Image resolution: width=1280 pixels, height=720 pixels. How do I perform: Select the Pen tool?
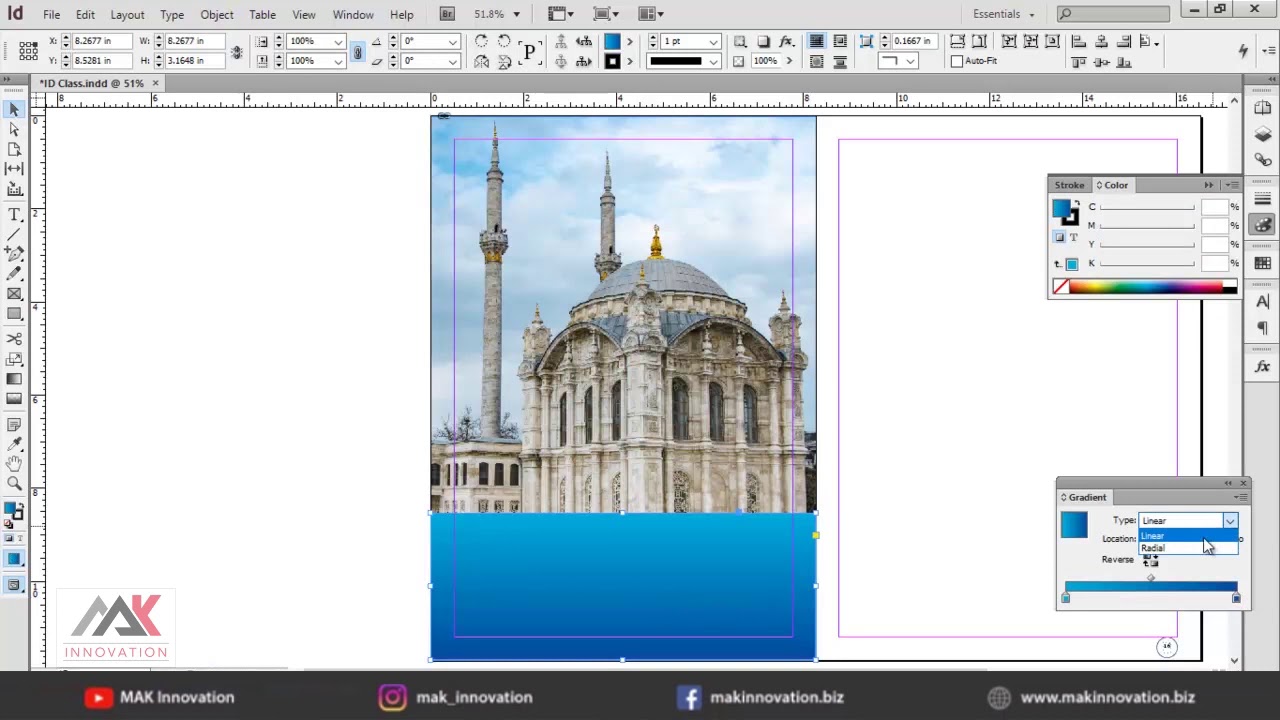click(x=14, y=253)
